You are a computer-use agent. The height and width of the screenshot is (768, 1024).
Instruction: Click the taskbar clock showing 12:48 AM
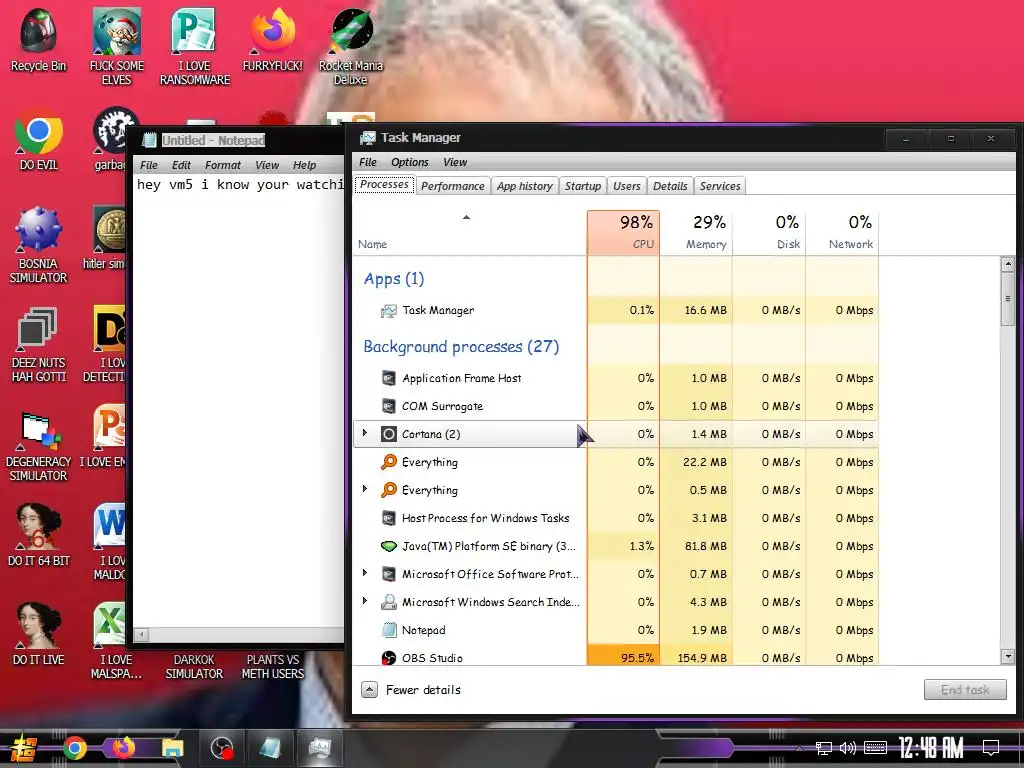click(931, 748)
